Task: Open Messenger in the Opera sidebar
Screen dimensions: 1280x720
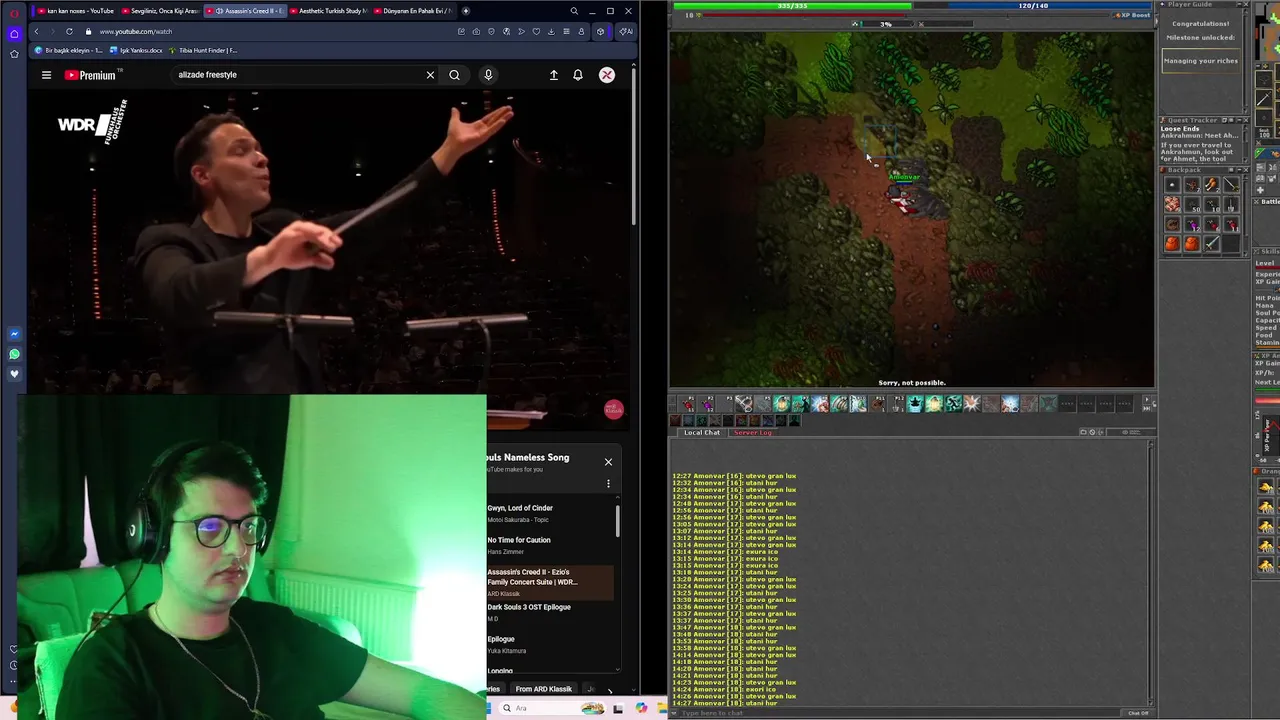Action: click(x=14, y=334)
